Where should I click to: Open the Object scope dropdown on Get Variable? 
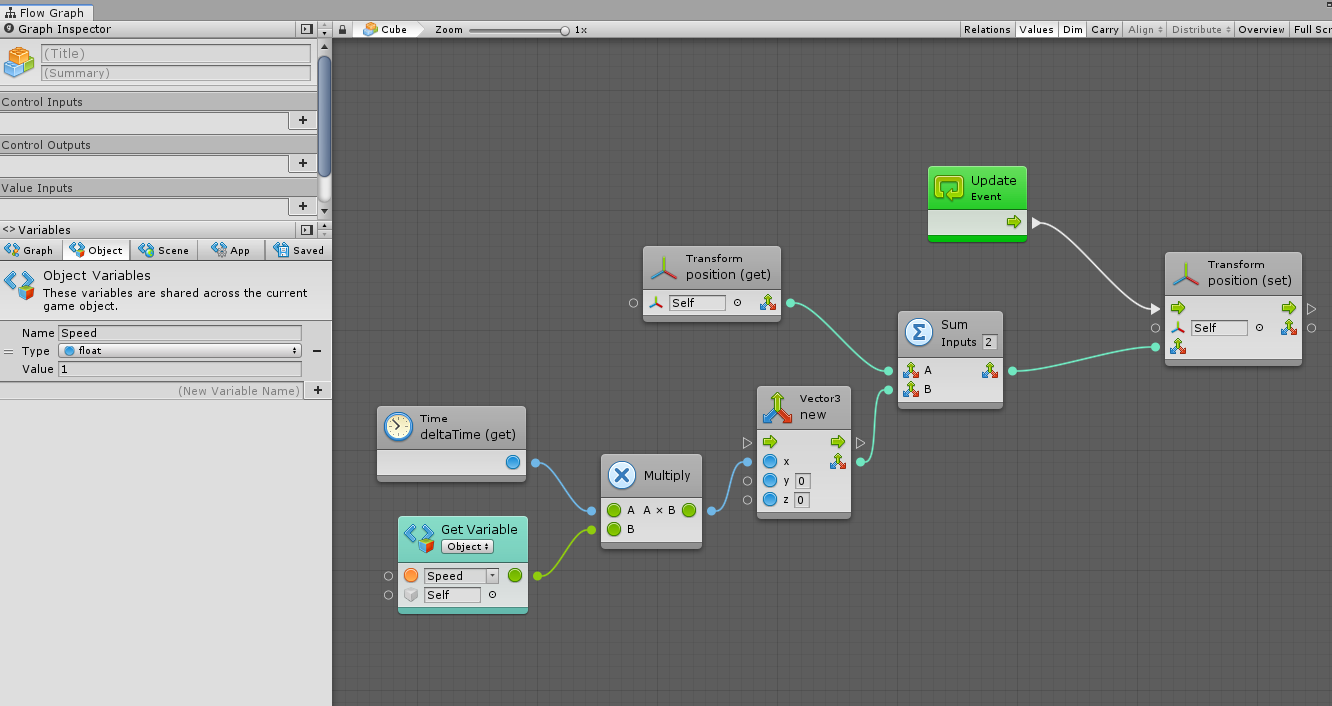468,547
